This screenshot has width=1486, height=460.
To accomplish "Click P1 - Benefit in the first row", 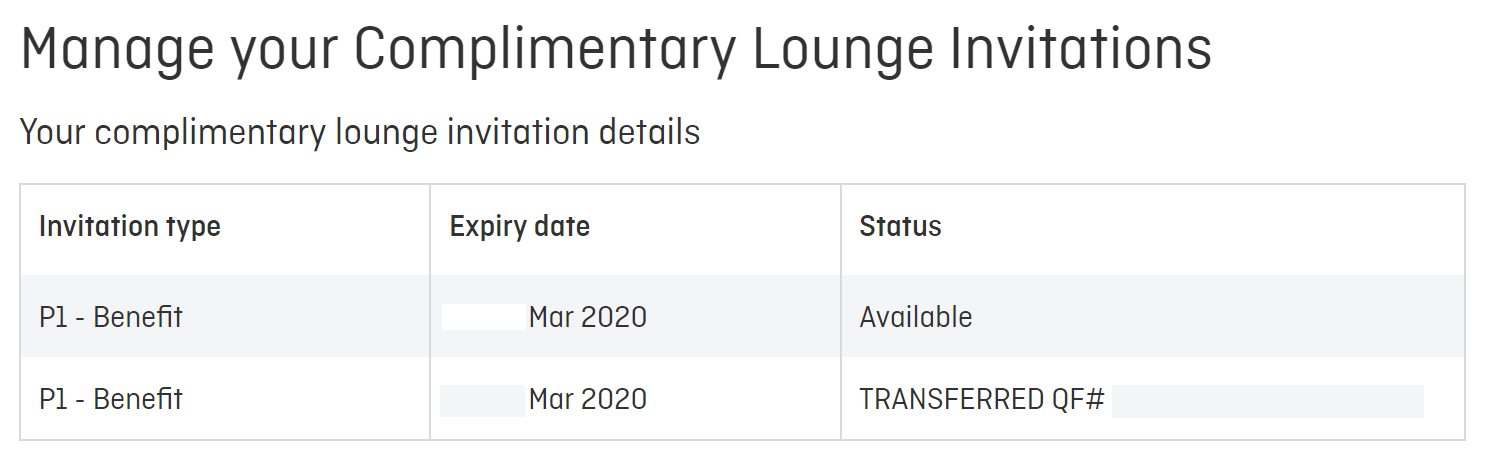I will (111, 318).
